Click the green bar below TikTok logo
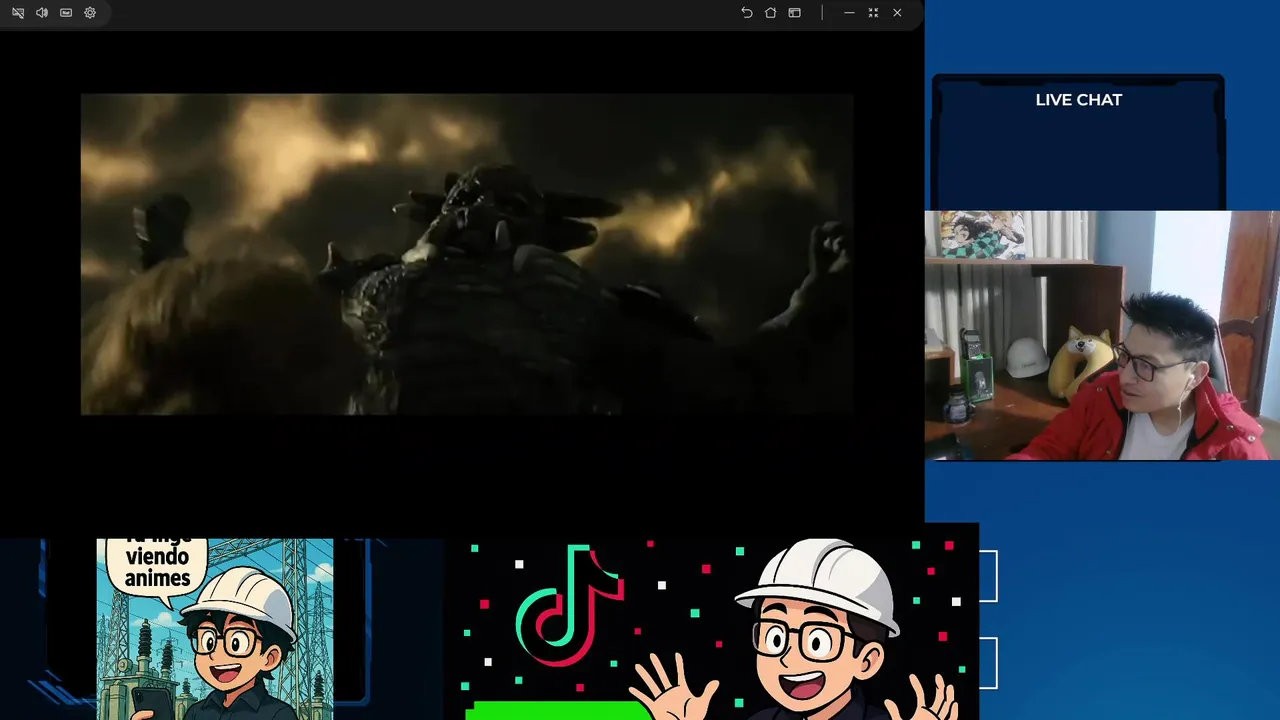The width and height of the screenshot is (1280, 720). coord(558,710)
